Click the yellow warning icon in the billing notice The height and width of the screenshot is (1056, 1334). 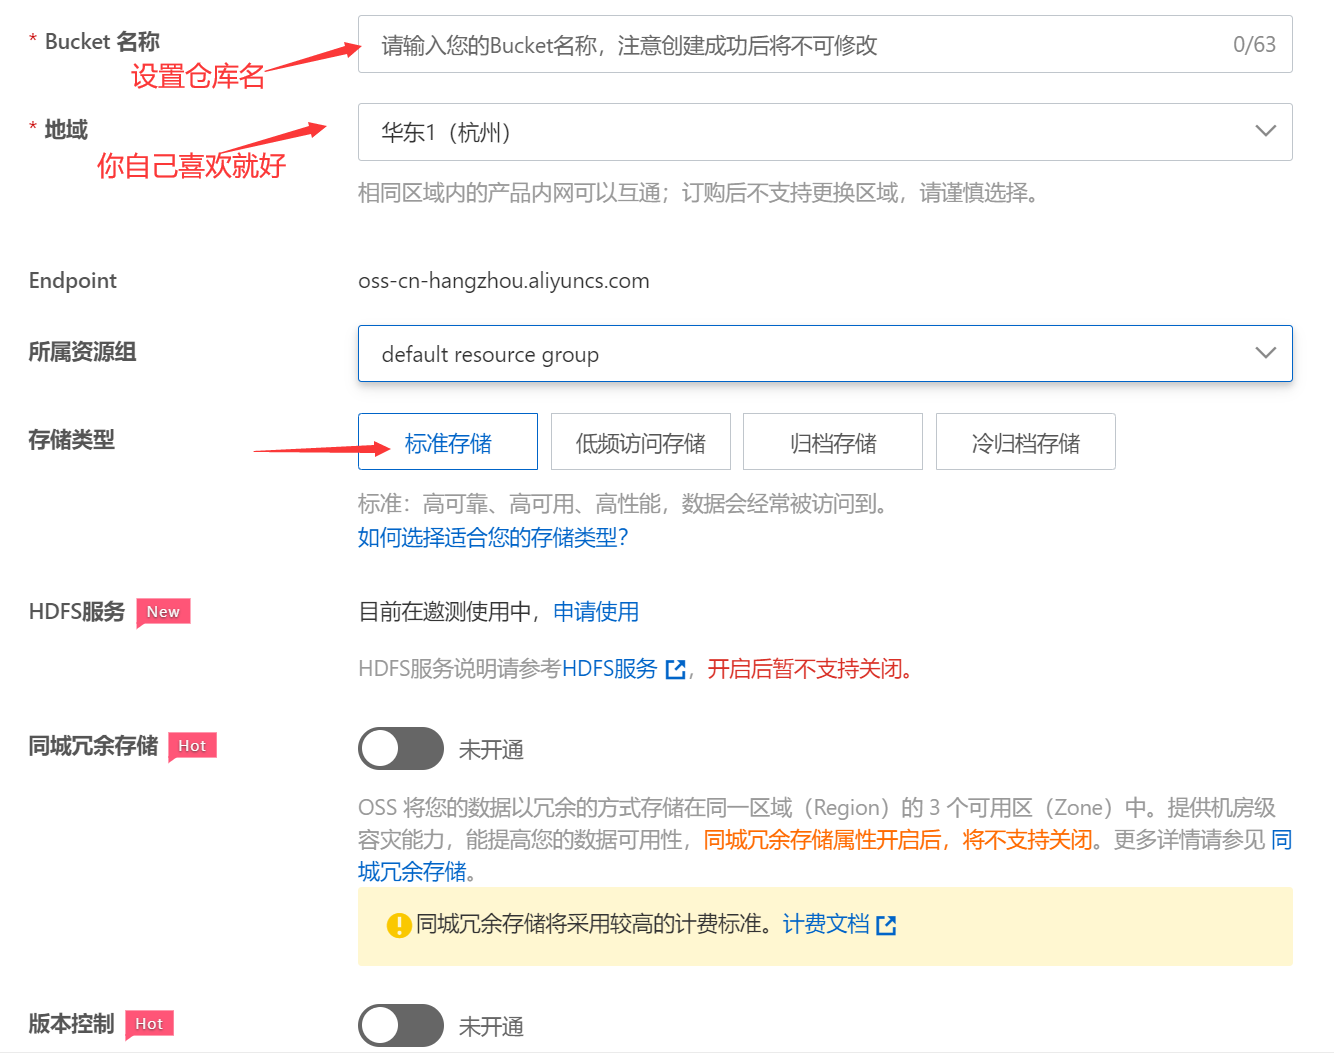click(x=399, y=925)
